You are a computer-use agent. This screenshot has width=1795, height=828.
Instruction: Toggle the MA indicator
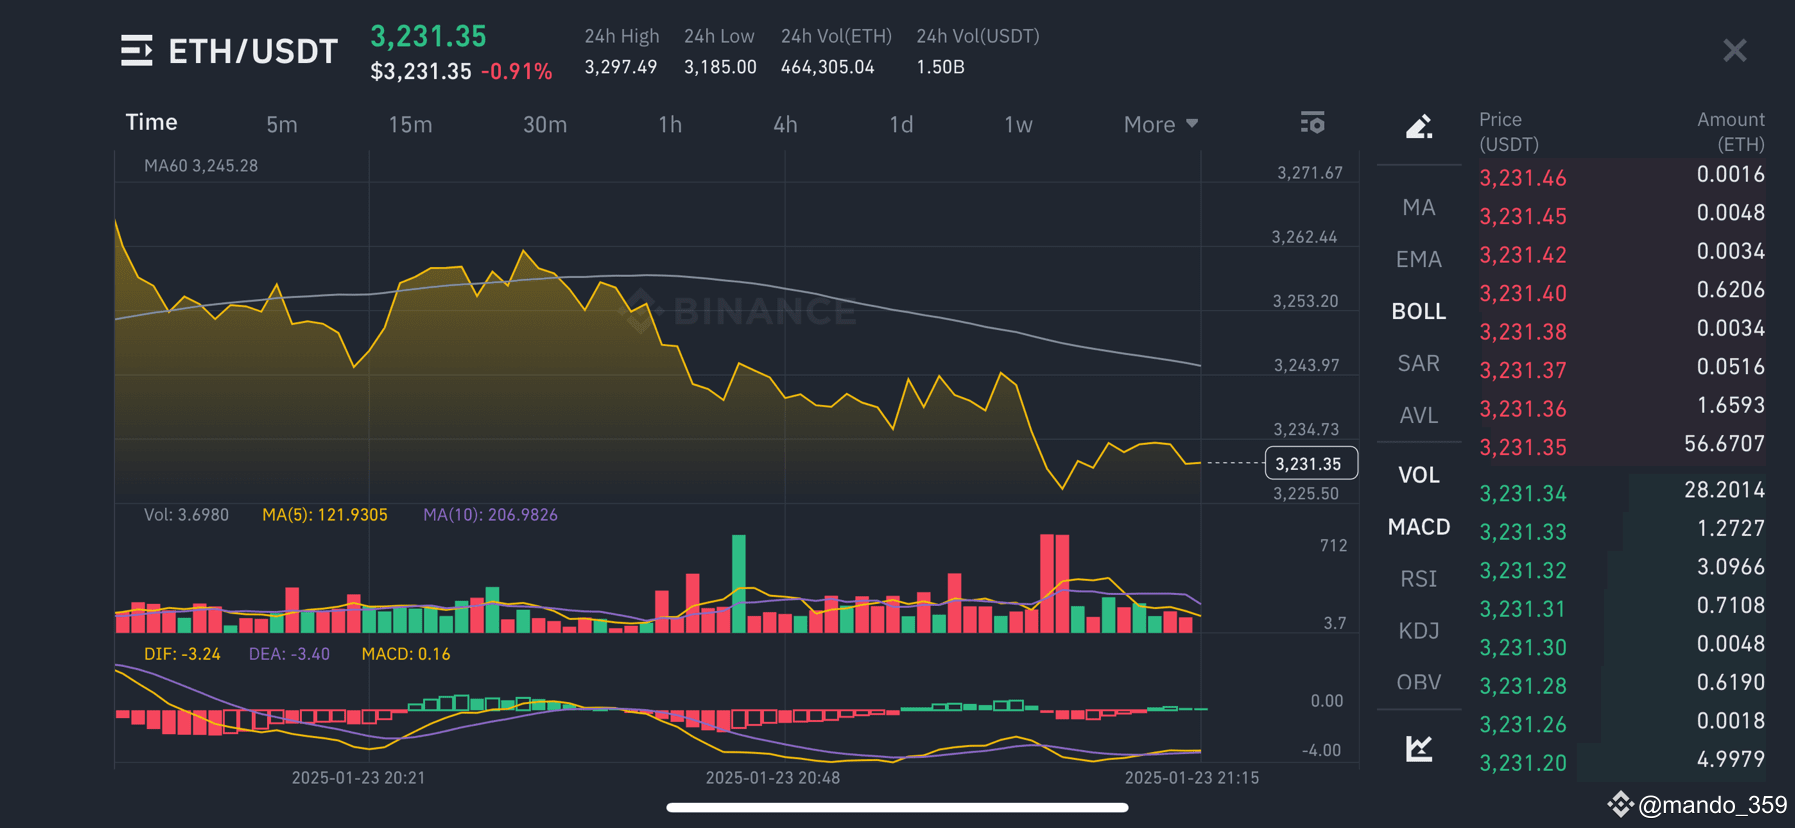click(1419, 207)
